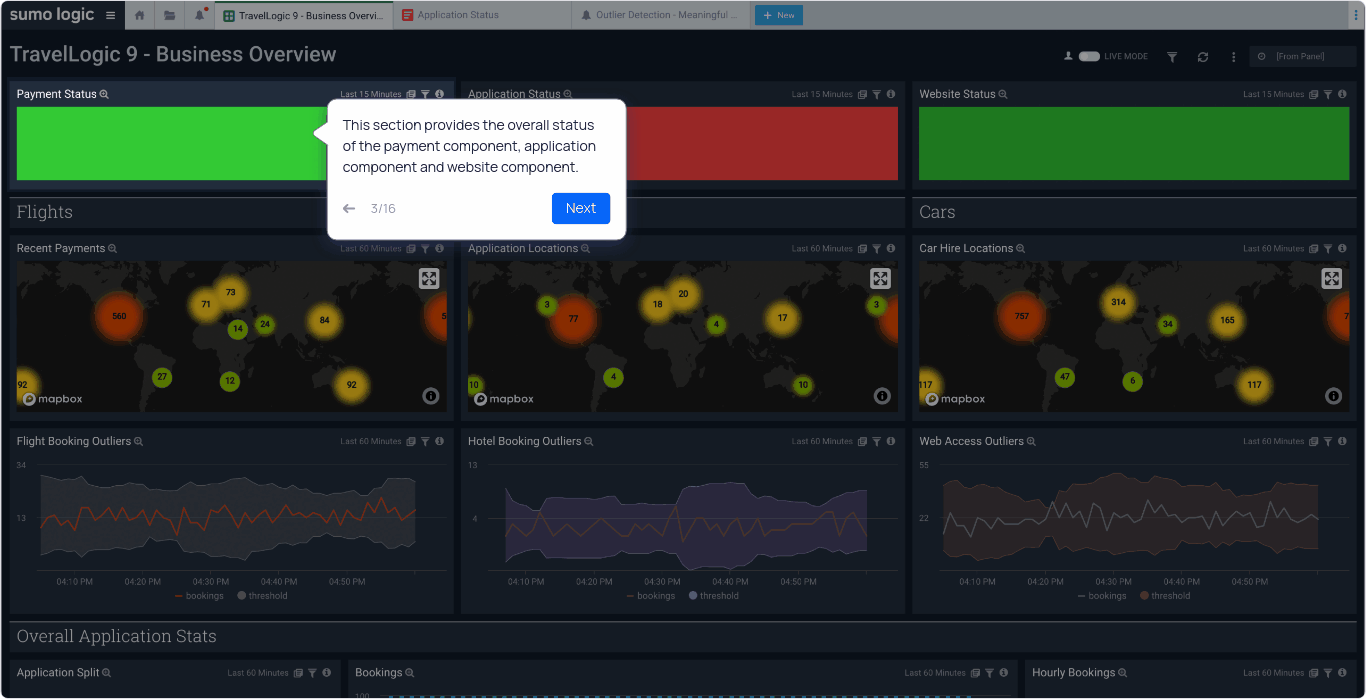Open the info icon on Hotel Booking Outliers
The height and width of the screenshot is (699, 1366).
pyautogui.click(x=891, y=441)
